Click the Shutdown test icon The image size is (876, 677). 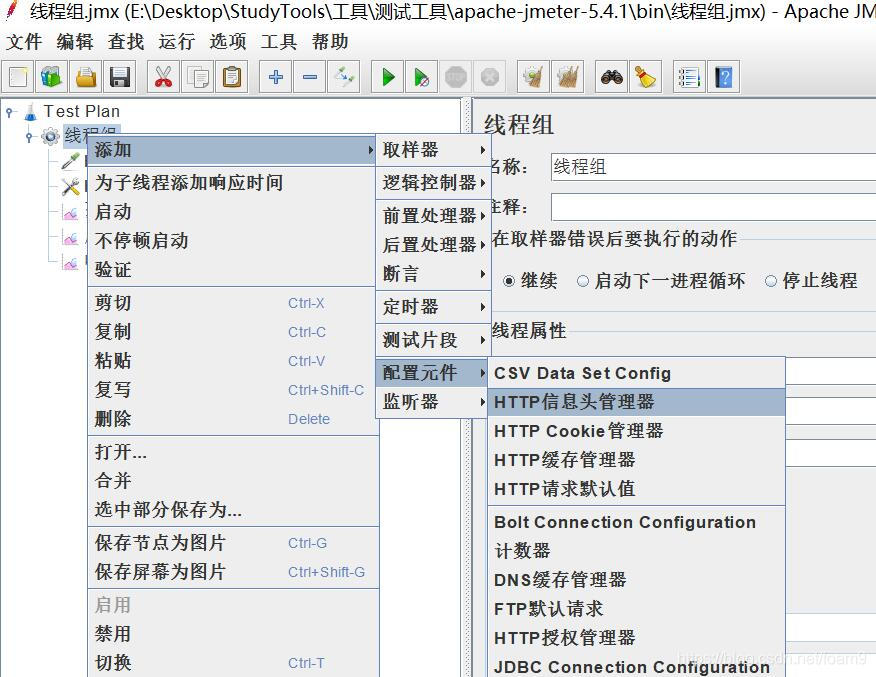tap(490, 77)
